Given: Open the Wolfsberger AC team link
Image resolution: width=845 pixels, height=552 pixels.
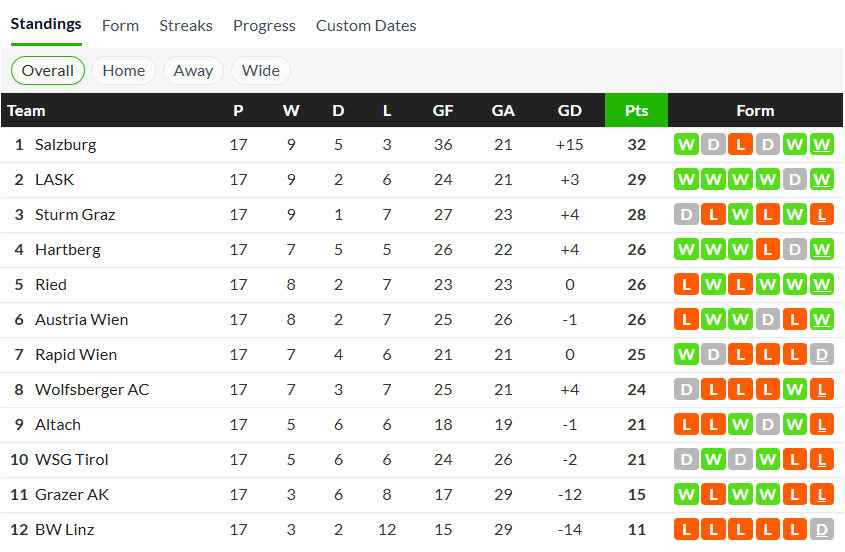Looking at the screenshot, I should [92, 389].
